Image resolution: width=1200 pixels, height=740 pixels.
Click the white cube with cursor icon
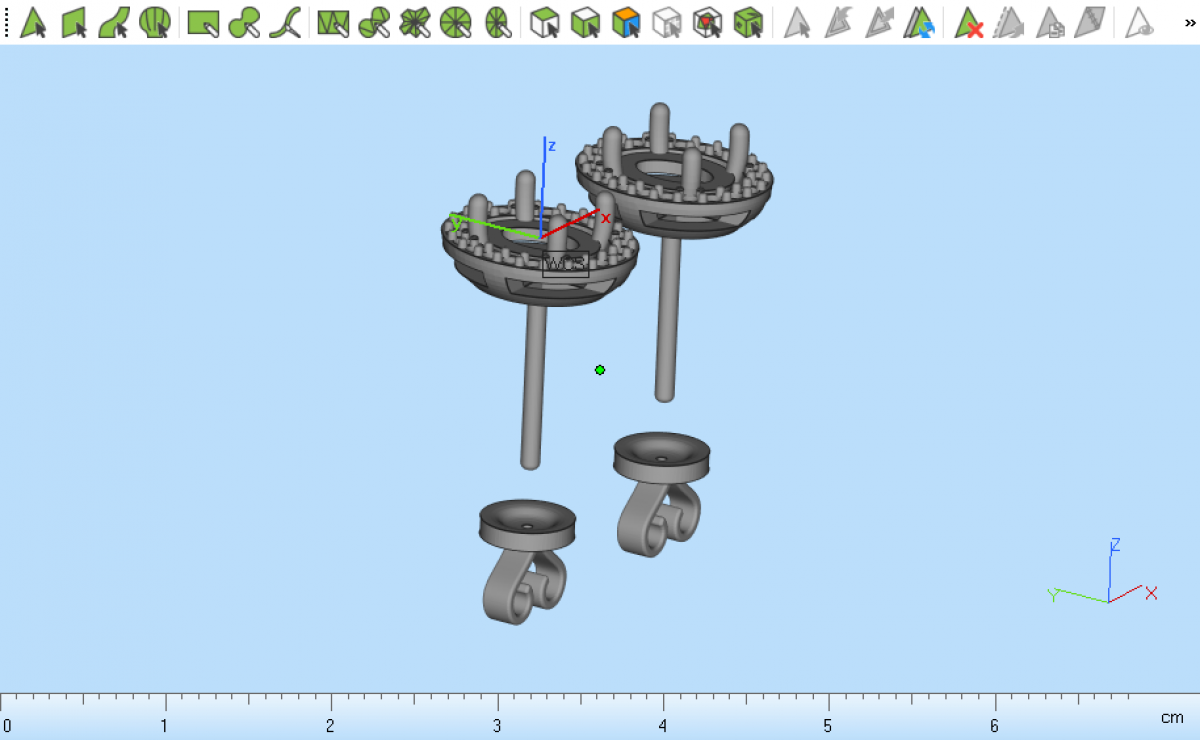point(545,22)
